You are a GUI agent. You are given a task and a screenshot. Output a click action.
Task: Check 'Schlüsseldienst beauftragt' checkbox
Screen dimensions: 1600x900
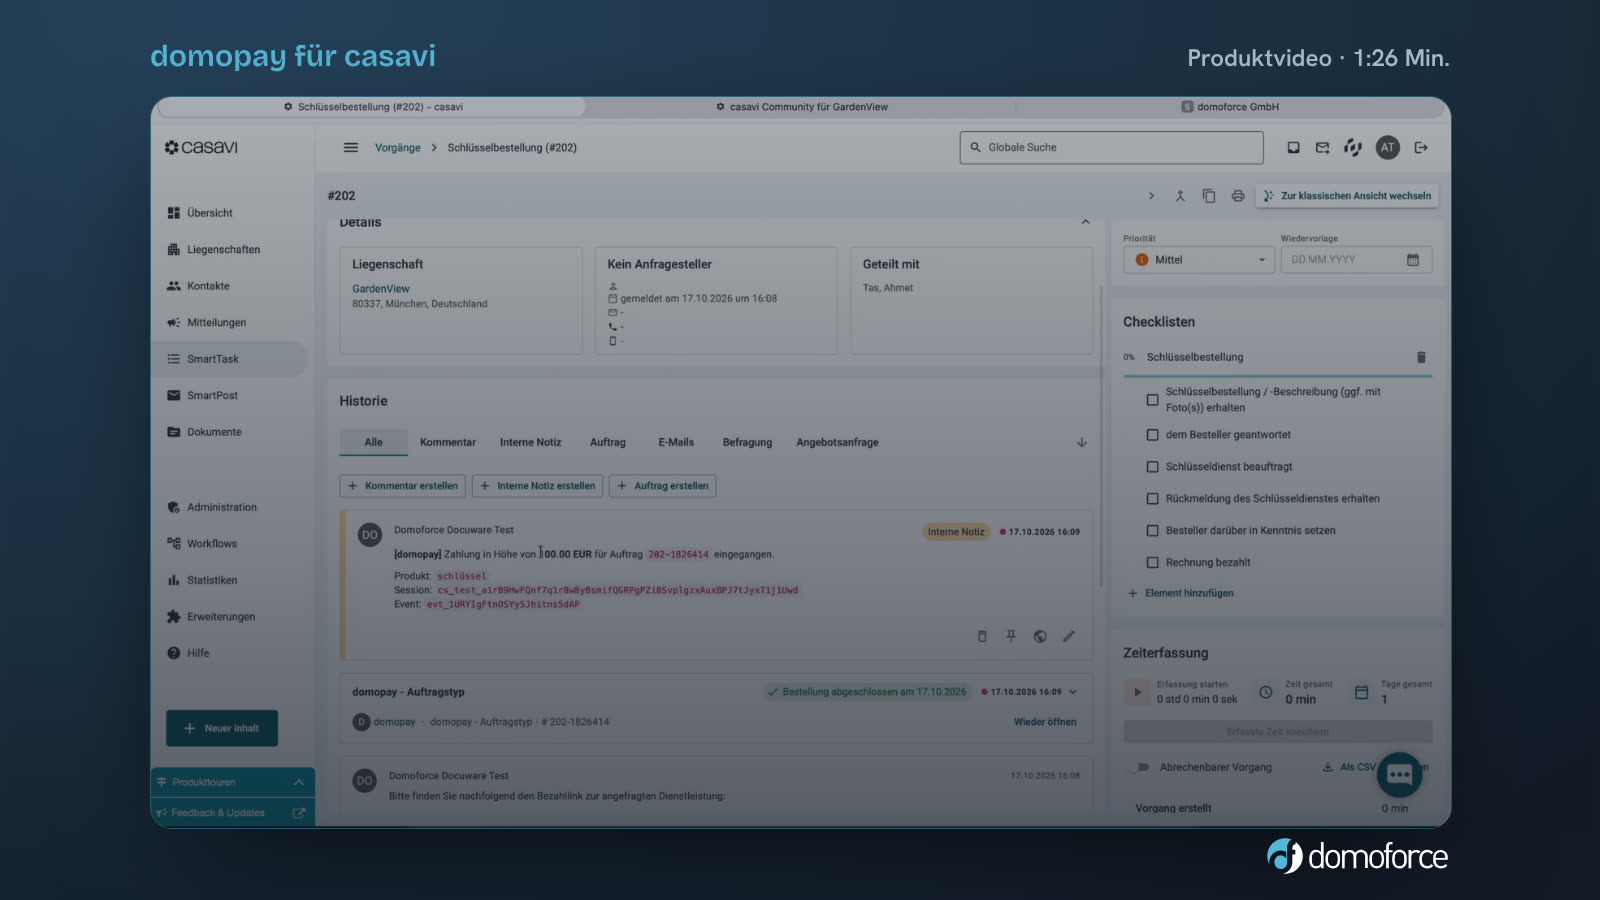pos(1152,467)
